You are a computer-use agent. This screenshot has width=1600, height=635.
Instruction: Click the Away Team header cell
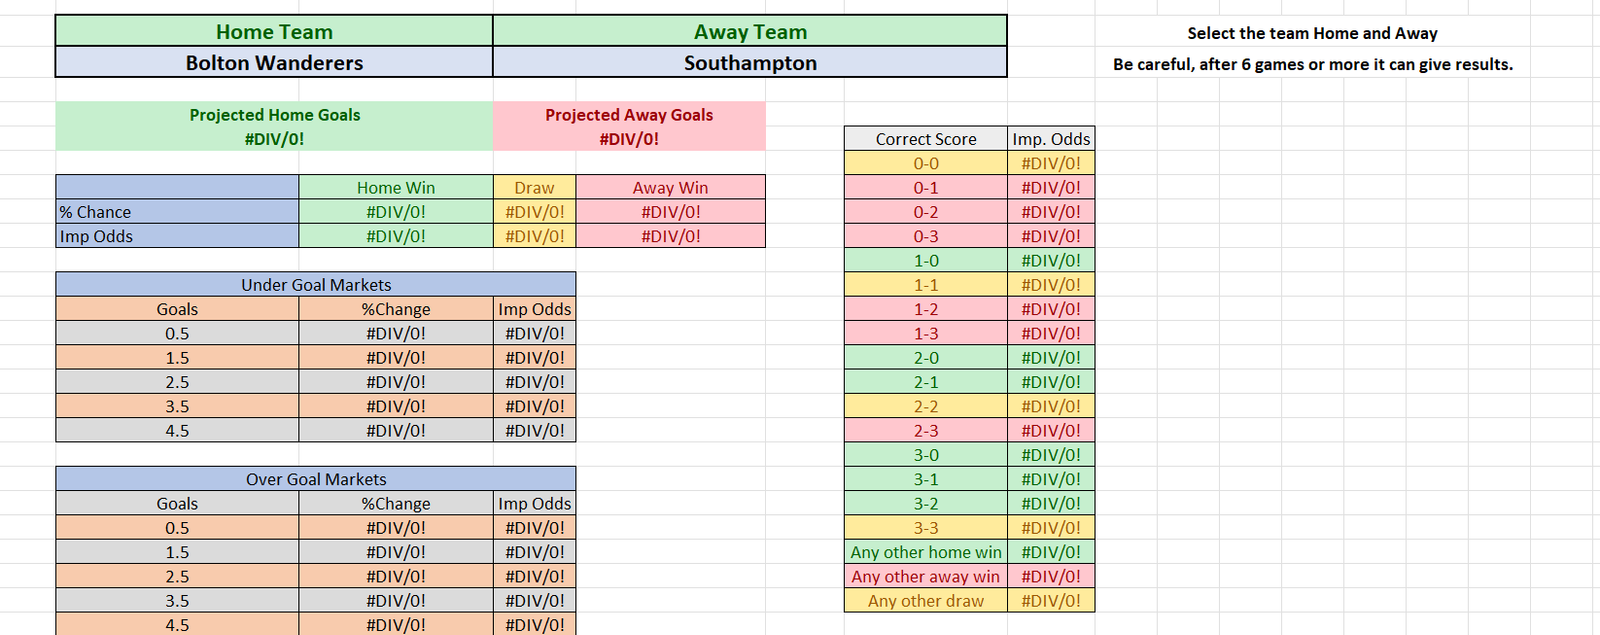point(750,31)
